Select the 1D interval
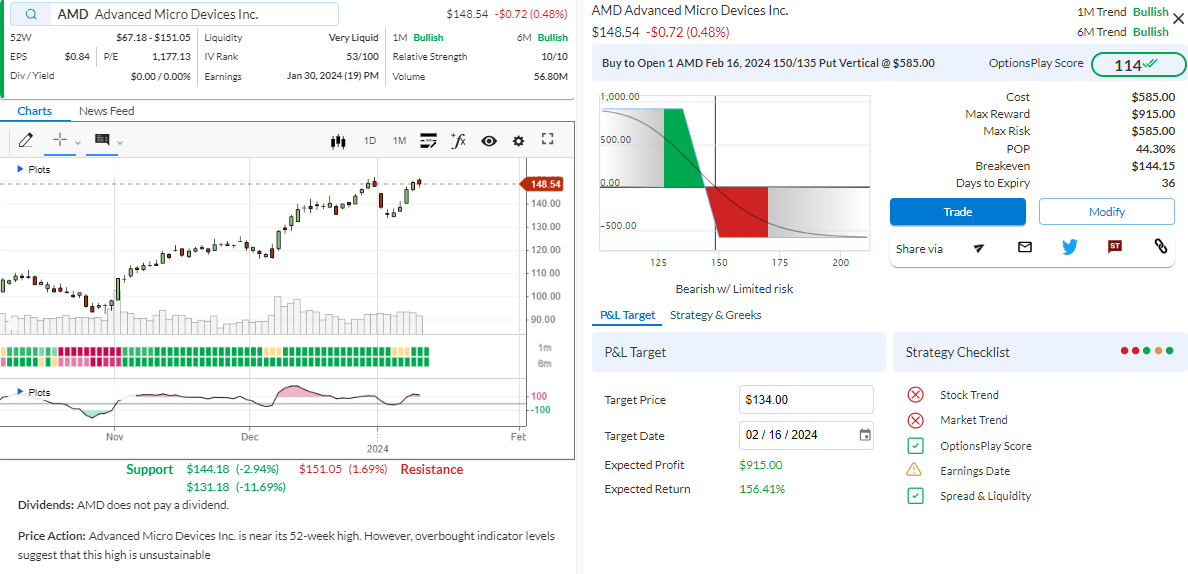The height and width of the screenshot is (574, 1188). (370, 141)
